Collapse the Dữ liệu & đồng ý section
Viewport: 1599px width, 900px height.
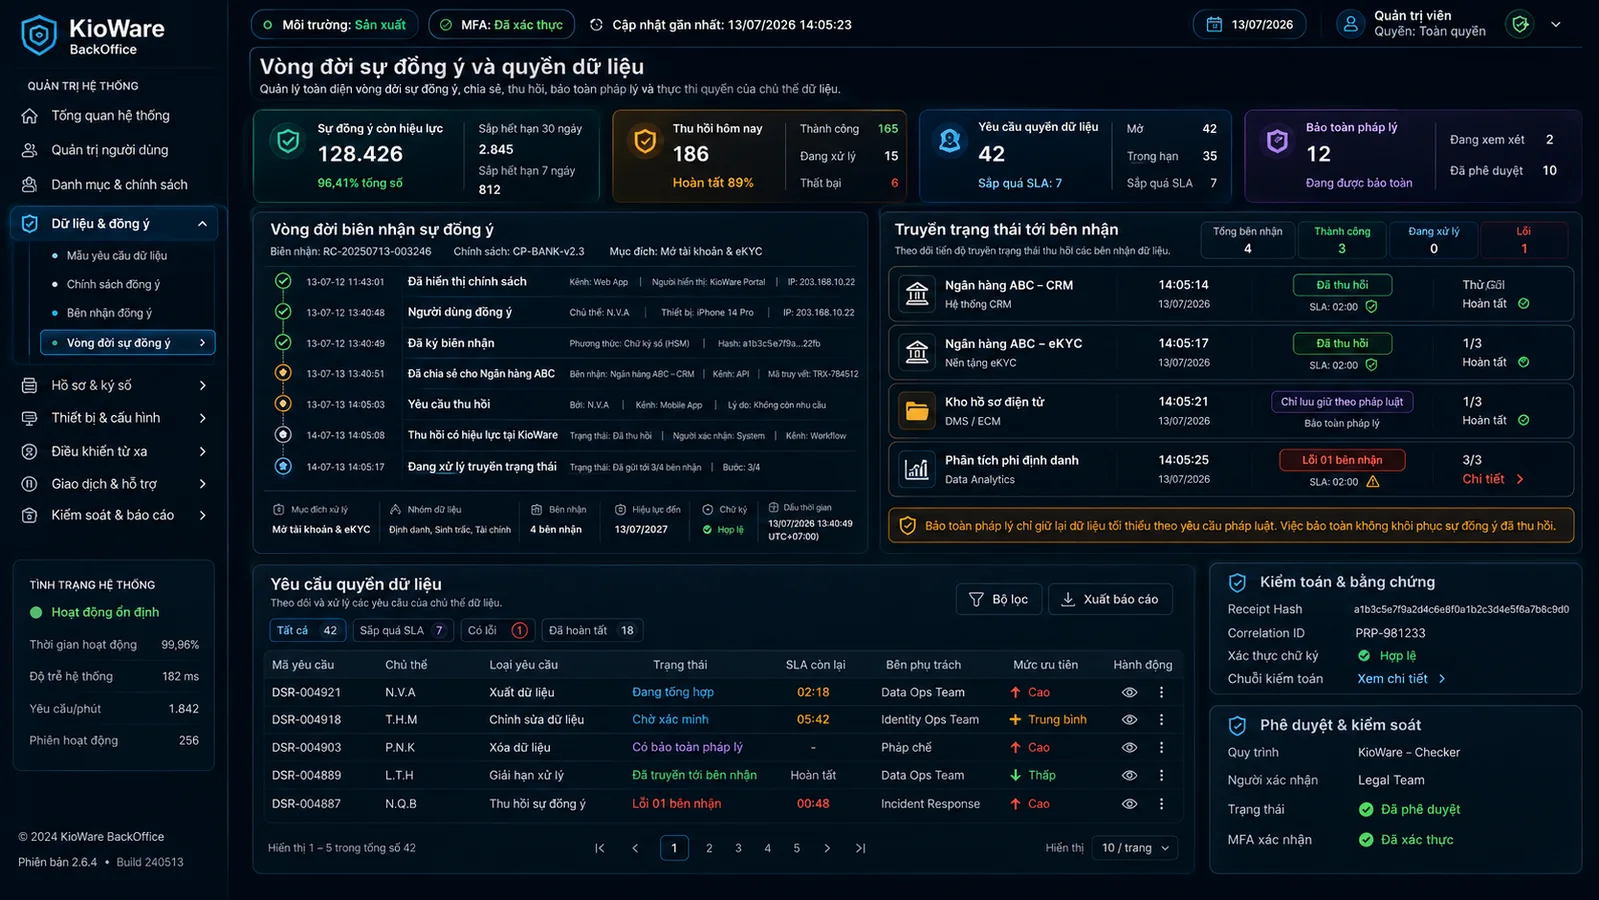point(202,224)
